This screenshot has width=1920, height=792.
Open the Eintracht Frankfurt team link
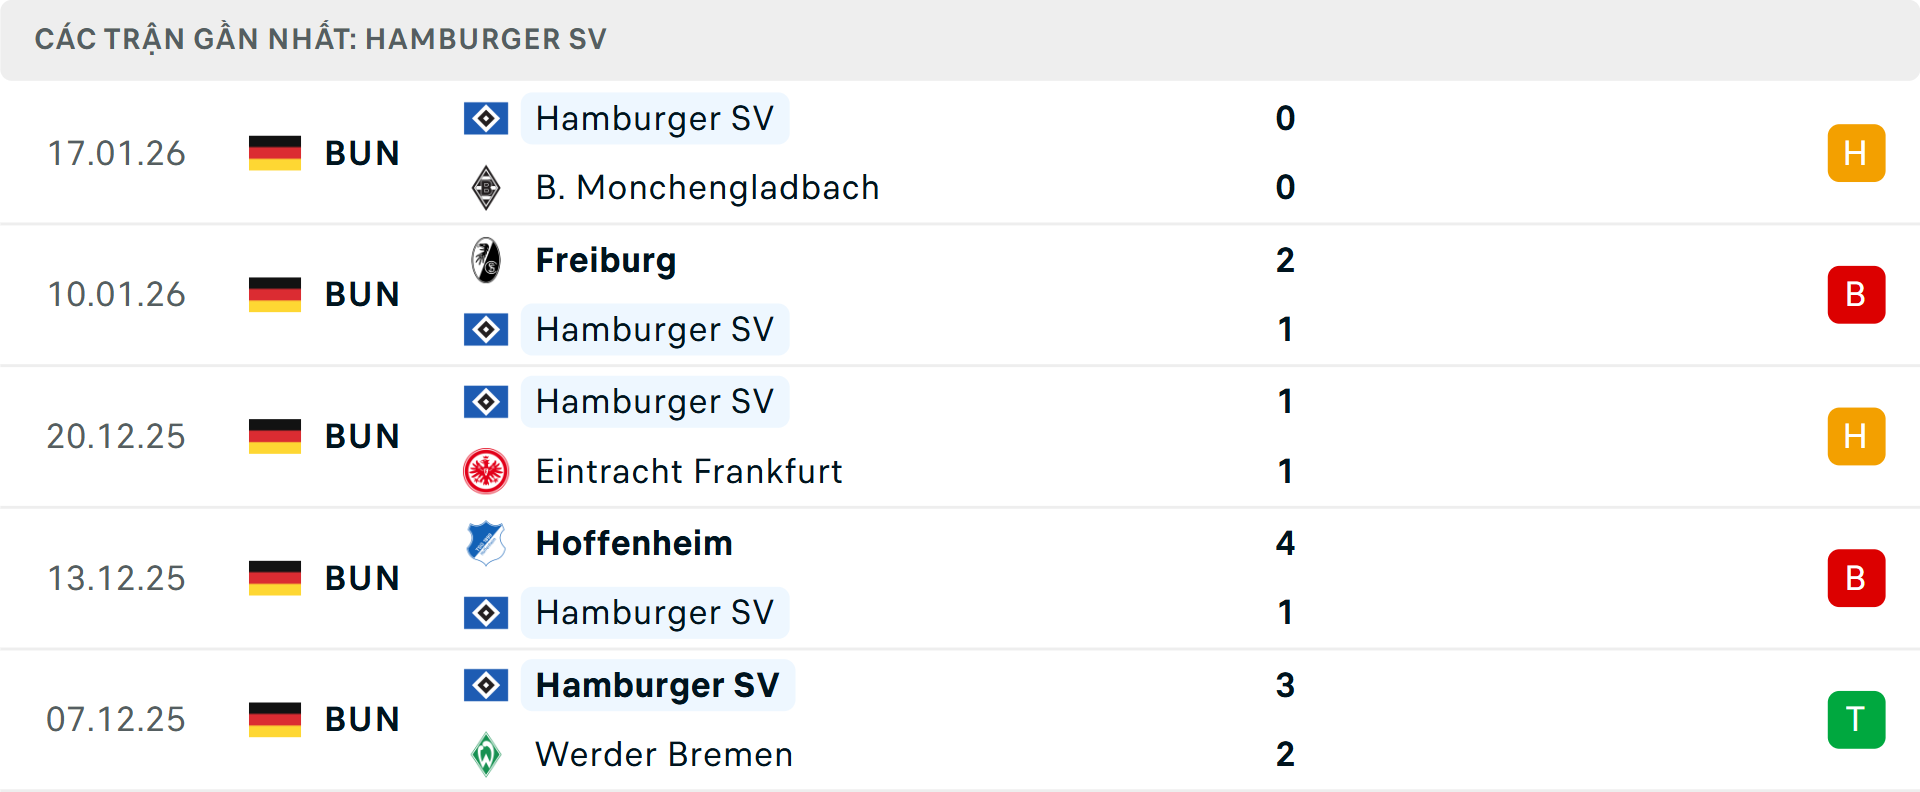(689, 471)
